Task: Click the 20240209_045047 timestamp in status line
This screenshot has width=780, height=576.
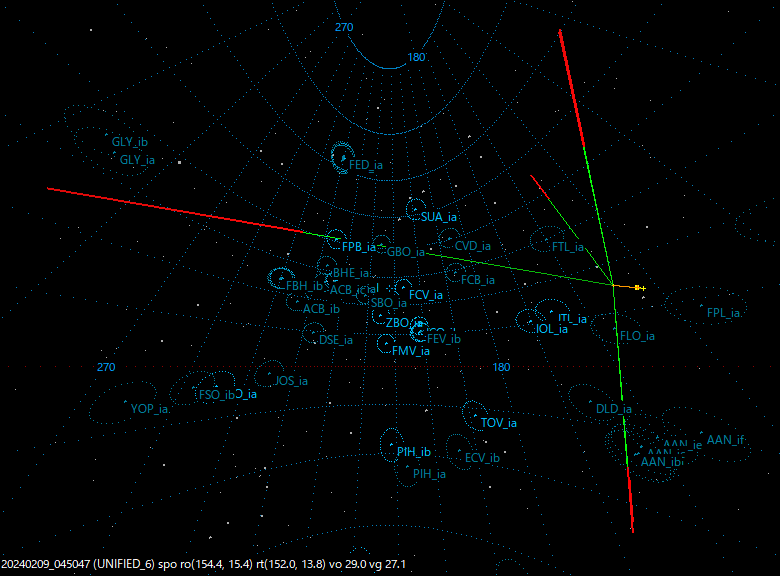Action: pos(46,564)
